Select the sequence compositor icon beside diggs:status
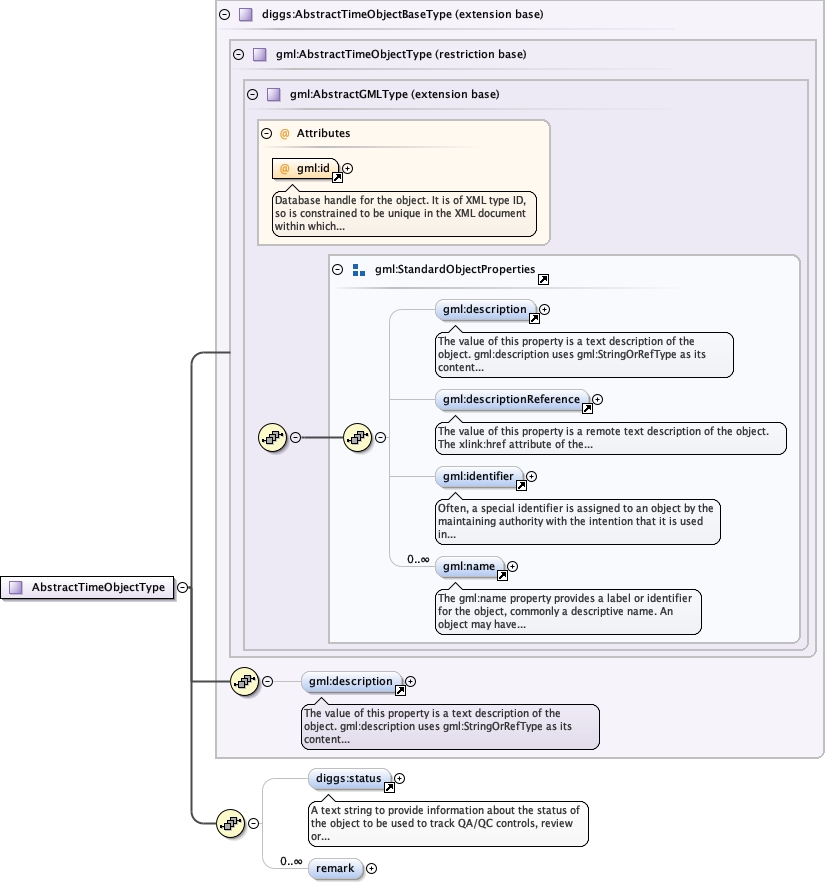Screen dimensions: 826x884 point(231,823)
